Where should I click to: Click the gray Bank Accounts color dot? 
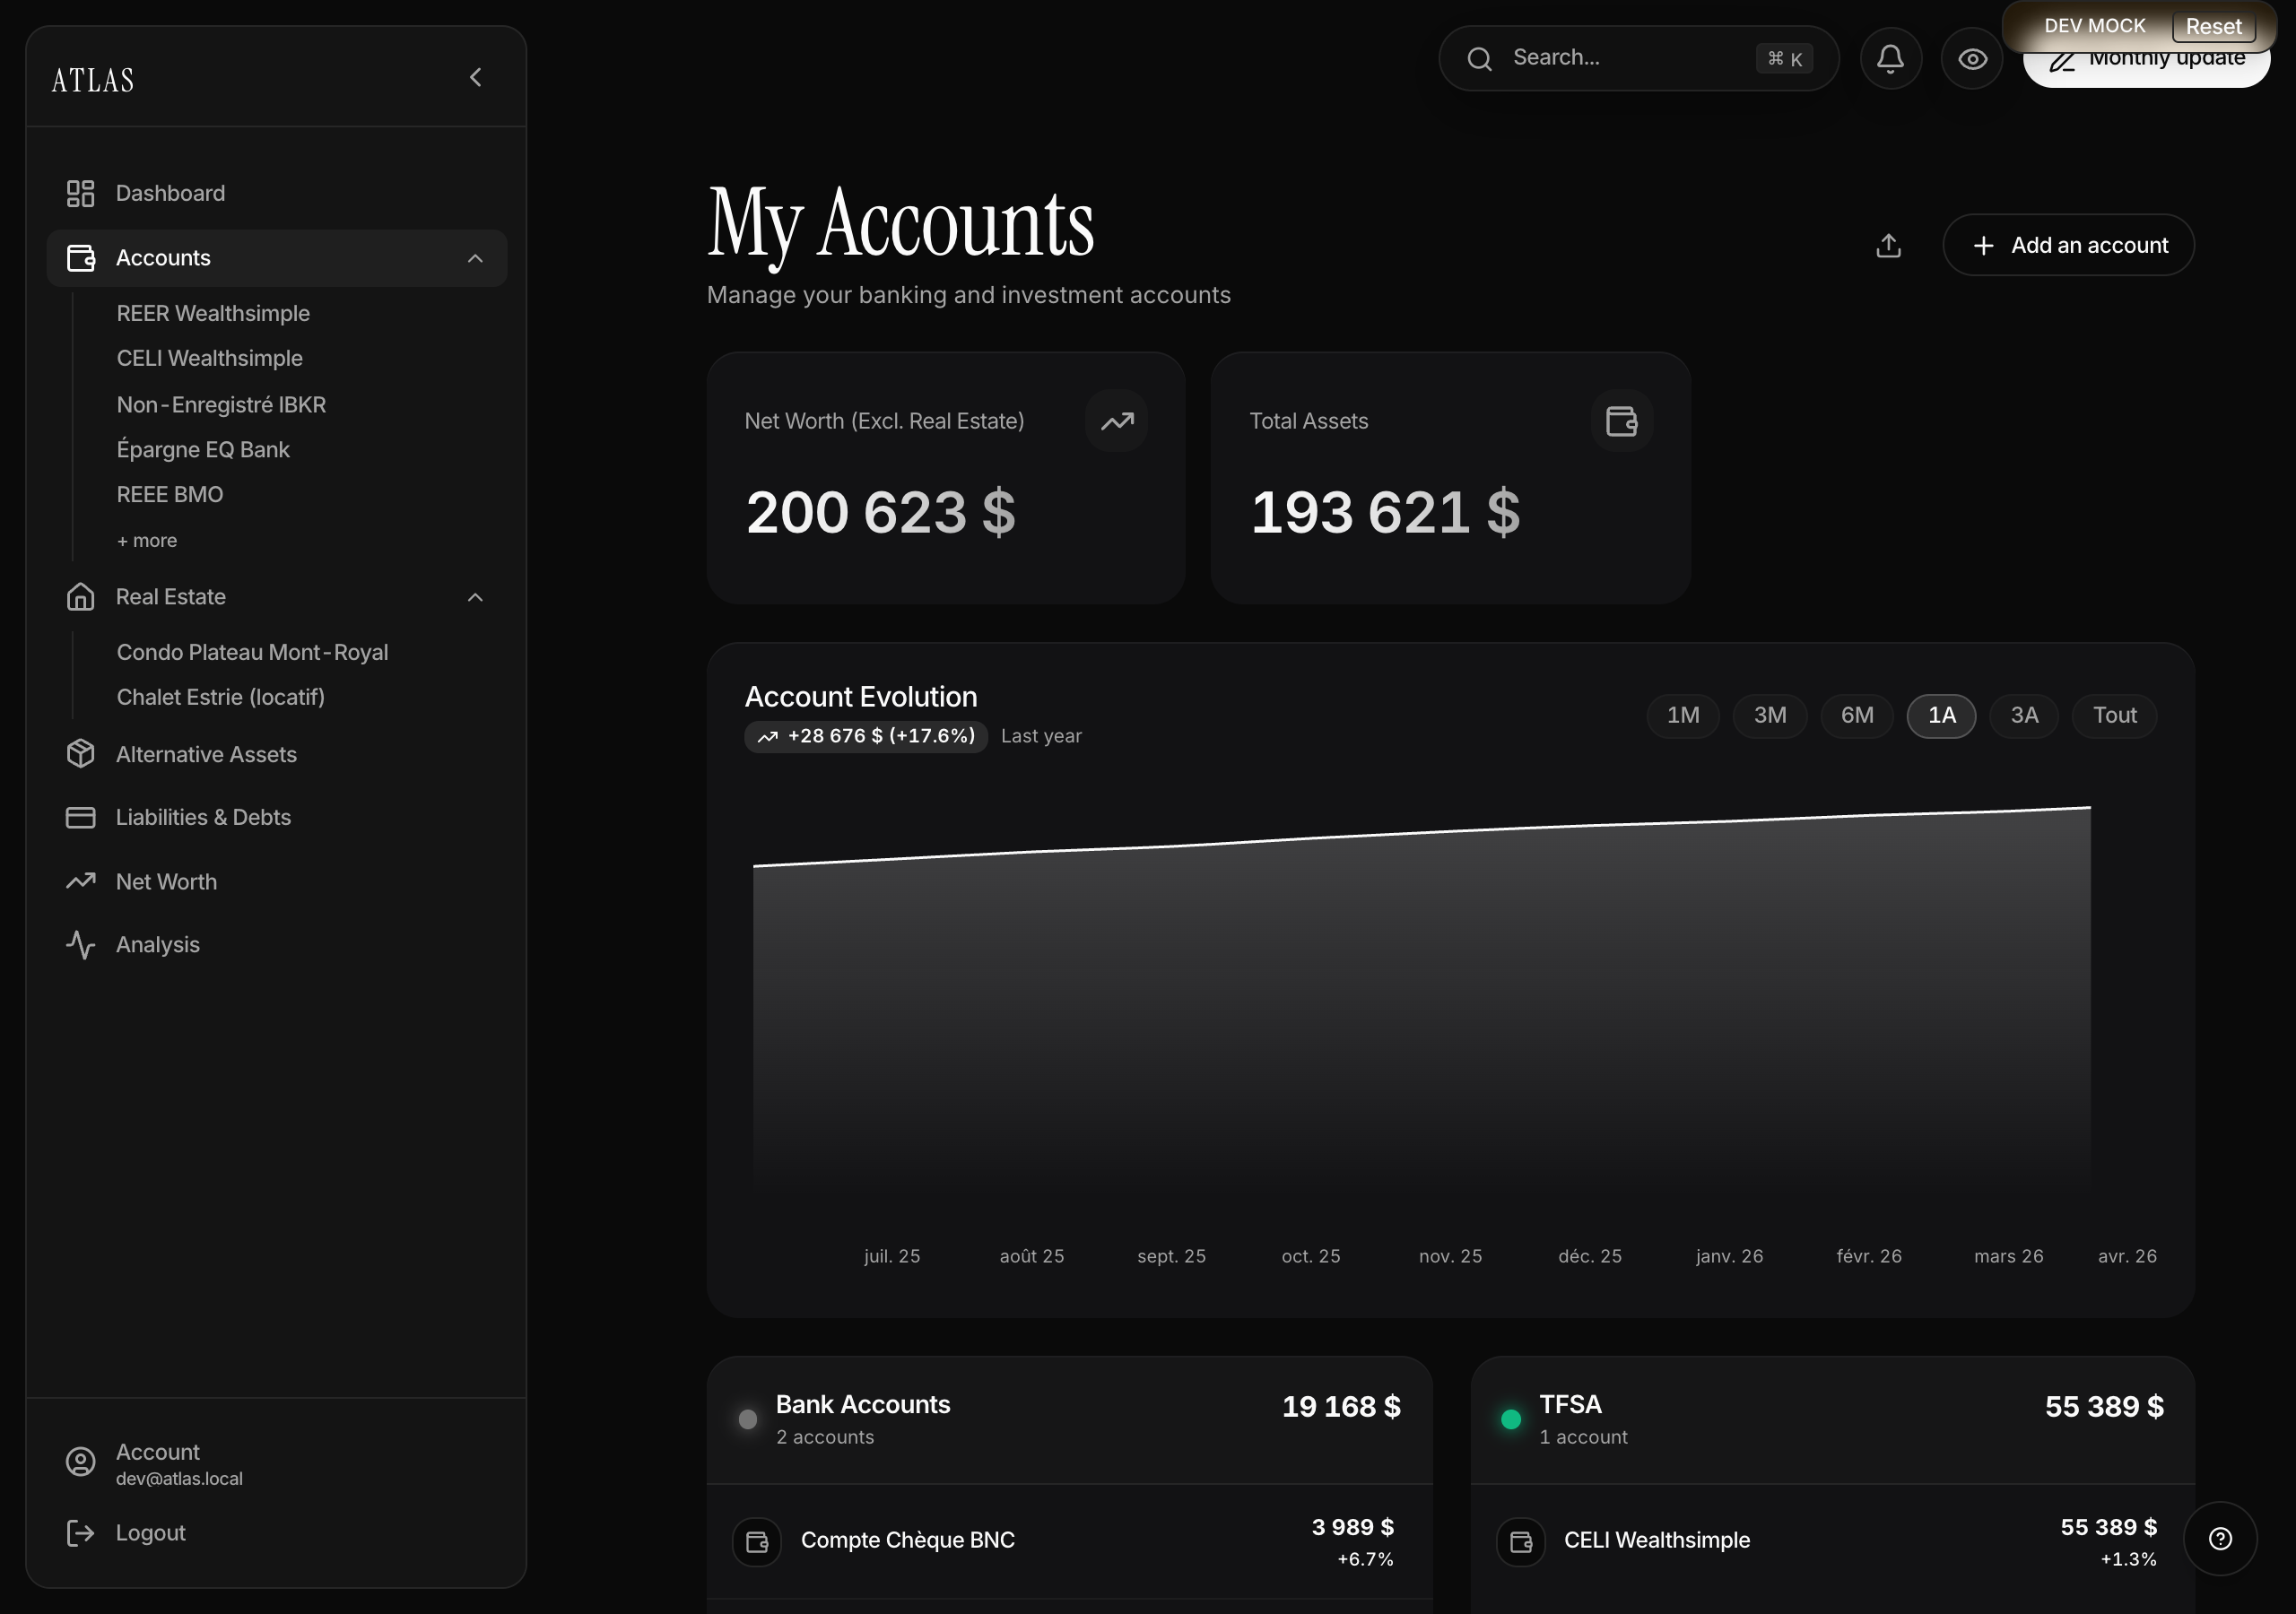pyautogui.click(x=747, y=1419)
